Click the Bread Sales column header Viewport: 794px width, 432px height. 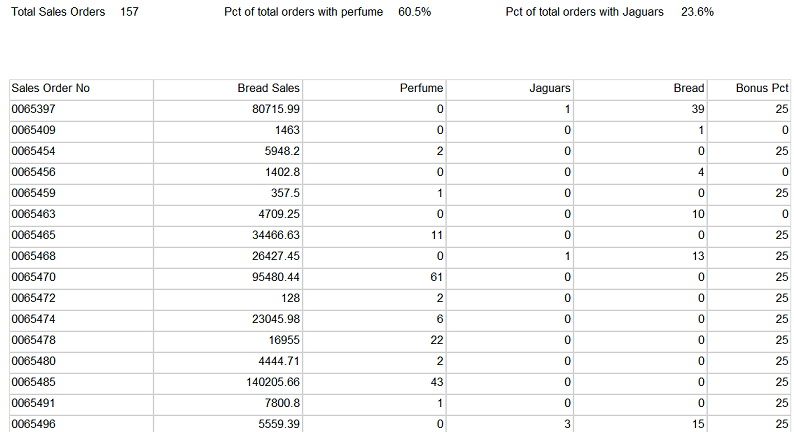point(269,88)
